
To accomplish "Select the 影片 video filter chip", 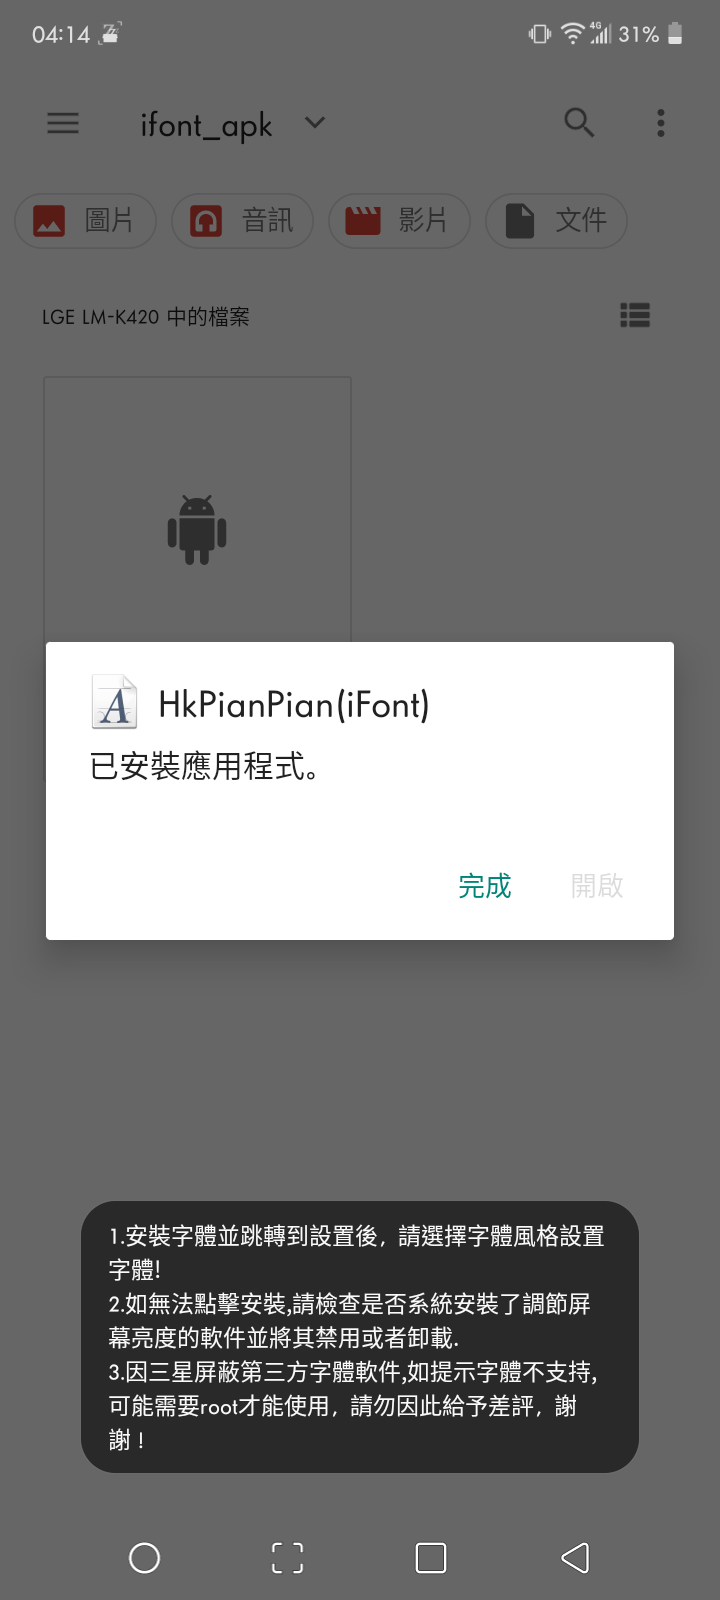I will [x=400, y=220].
